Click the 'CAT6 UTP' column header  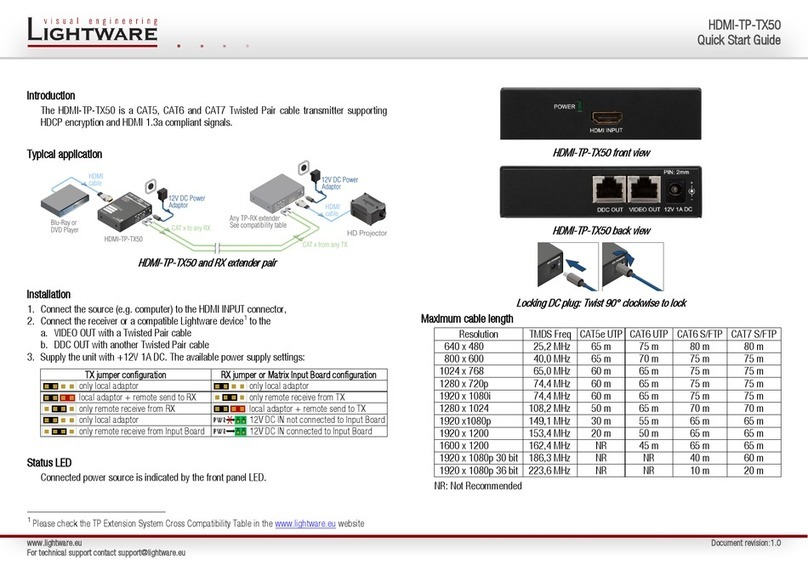pyautogui.click(x=649, y=334)
